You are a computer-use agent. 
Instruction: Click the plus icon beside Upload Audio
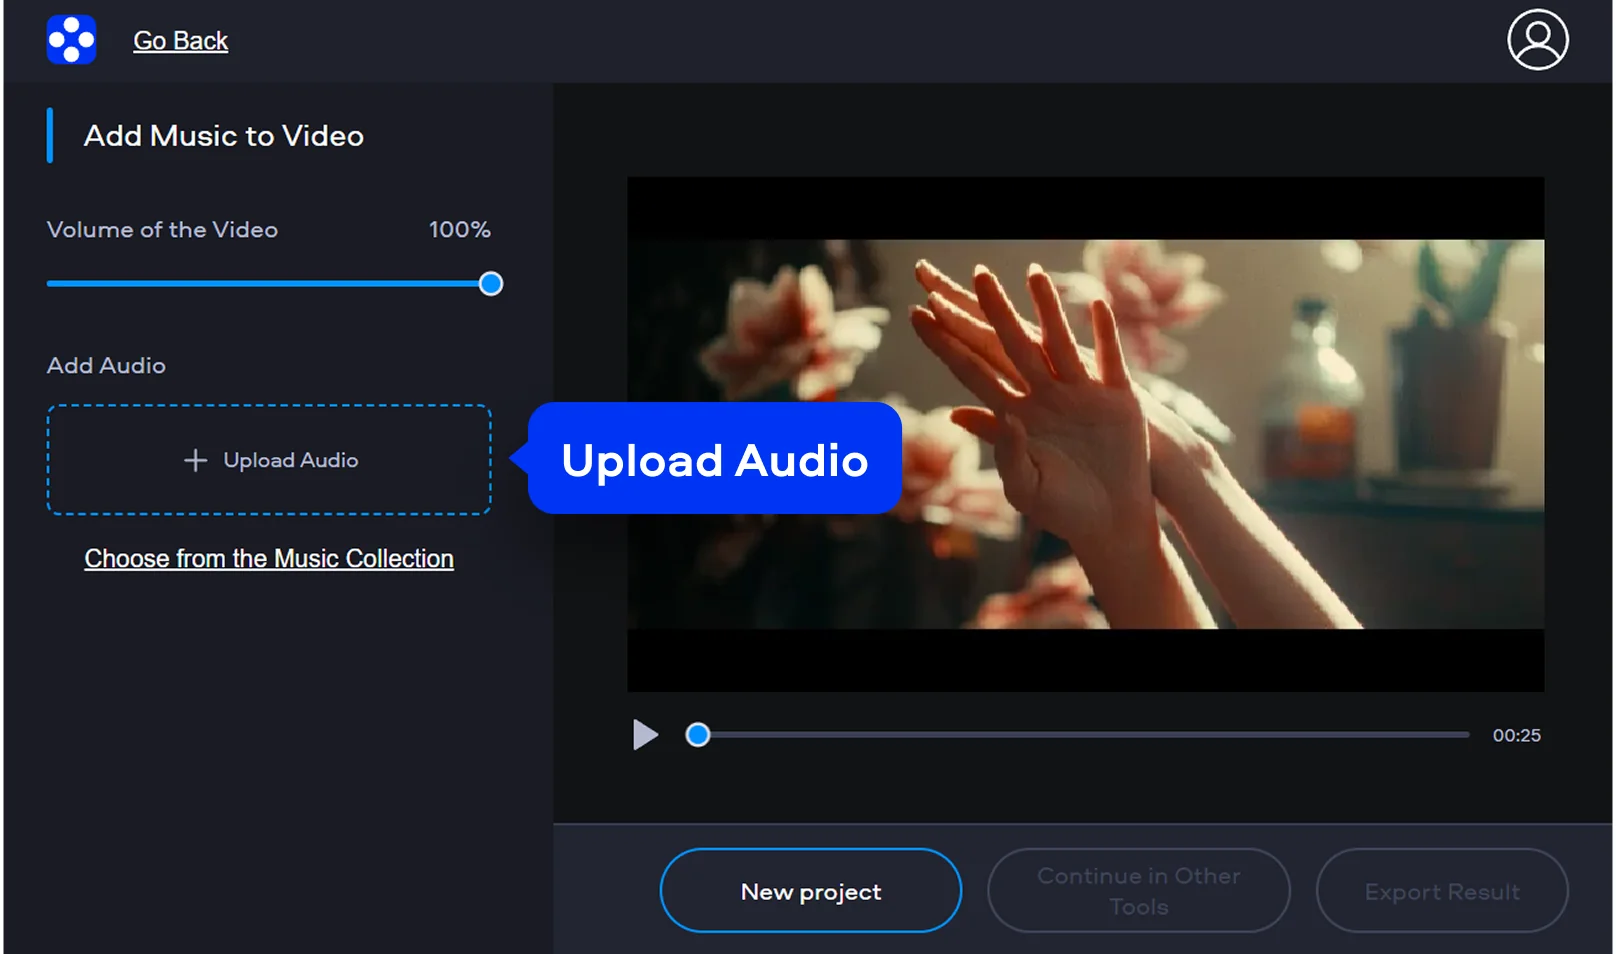(195, 460)
